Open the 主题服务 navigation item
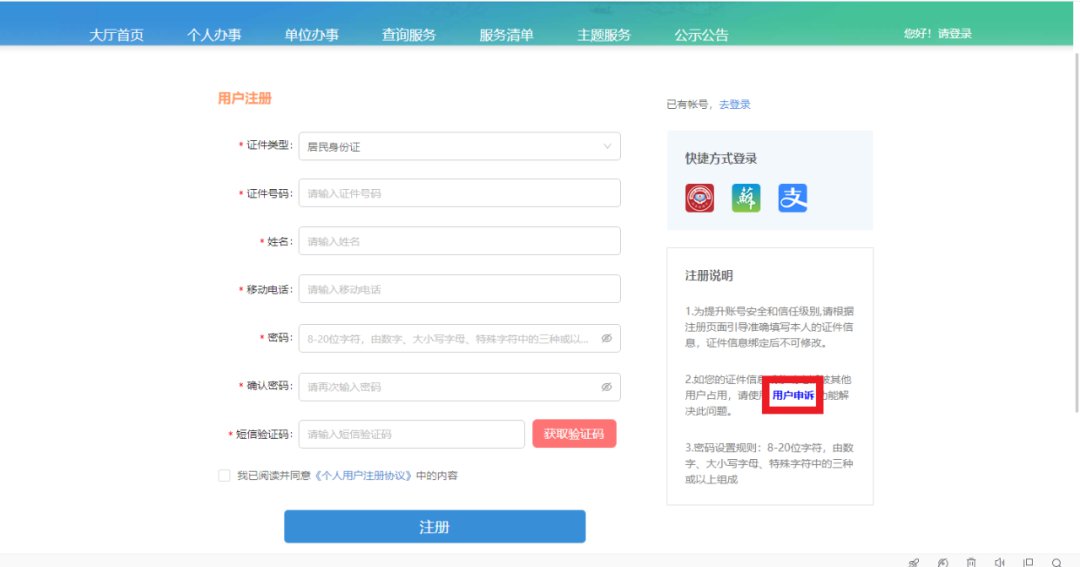The image size is (1080, 567). [604, 35]
